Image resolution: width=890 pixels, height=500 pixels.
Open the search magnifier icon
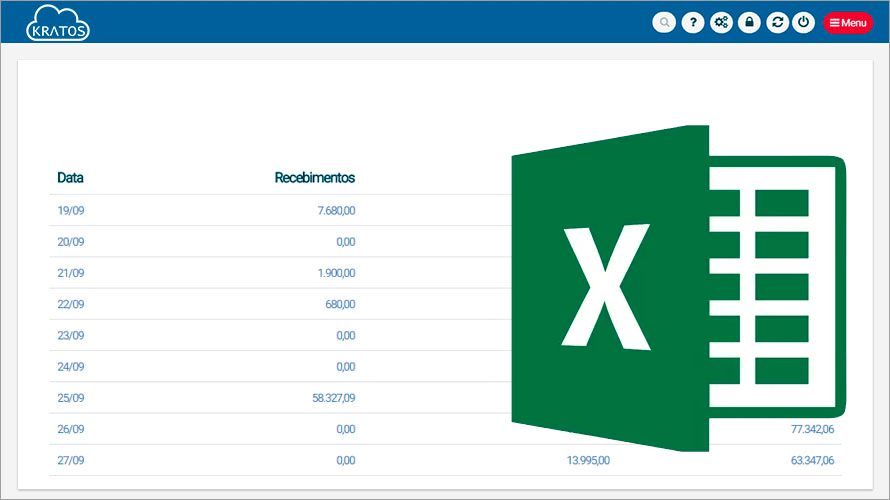tap(664, 23)
